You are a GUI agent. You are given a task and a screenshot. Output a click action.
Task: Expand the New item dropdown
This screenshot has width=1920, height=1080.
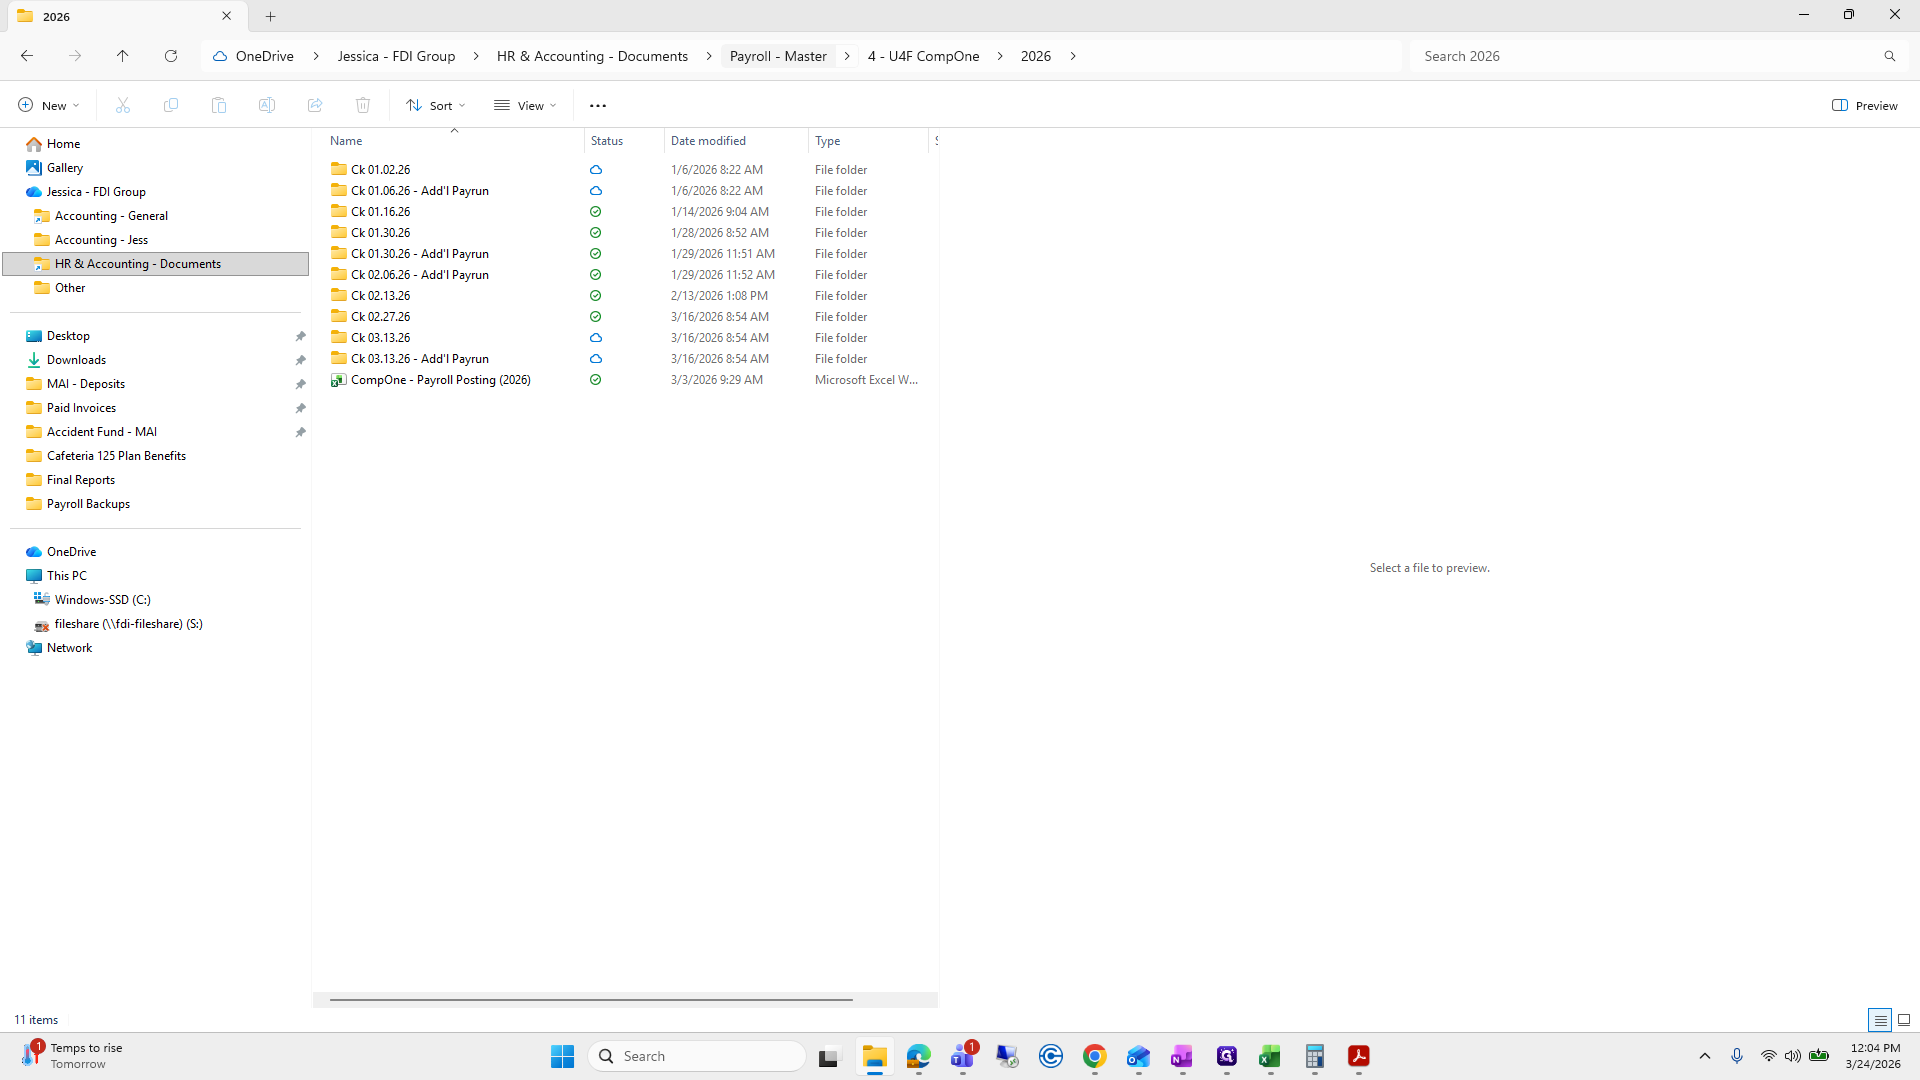pos(48,105)
